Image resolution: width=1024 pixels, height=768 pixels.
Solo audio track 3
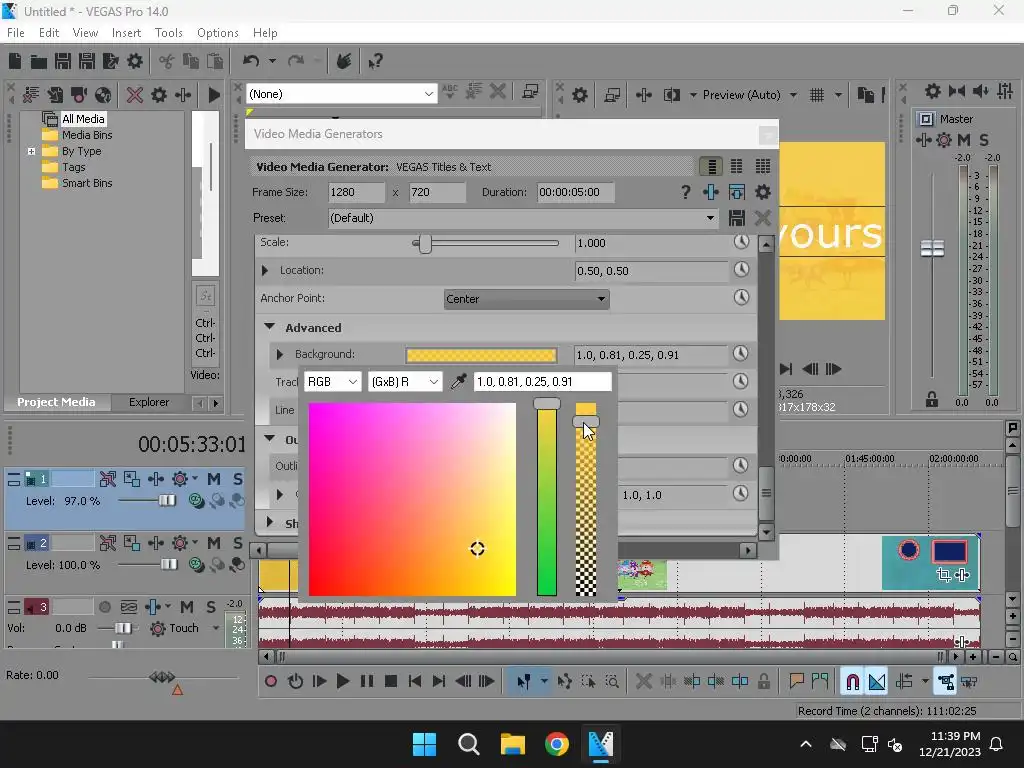tap(211, 607)
